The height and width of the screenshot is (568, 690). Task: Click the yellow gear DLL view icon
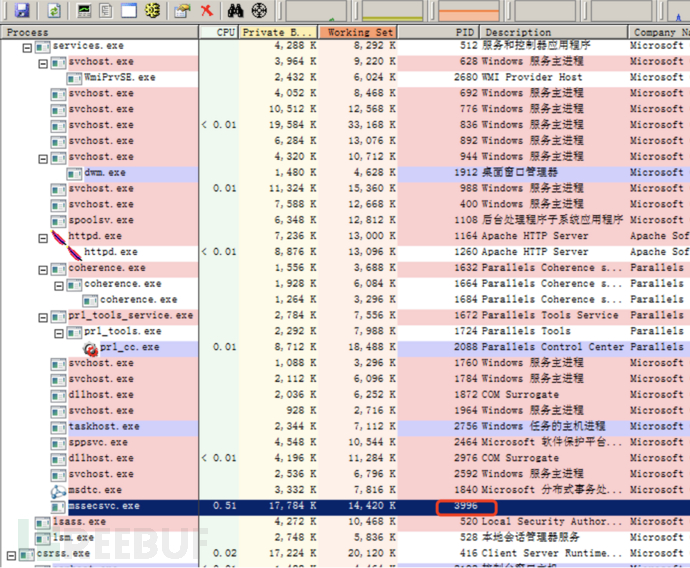tap(152, 10)
